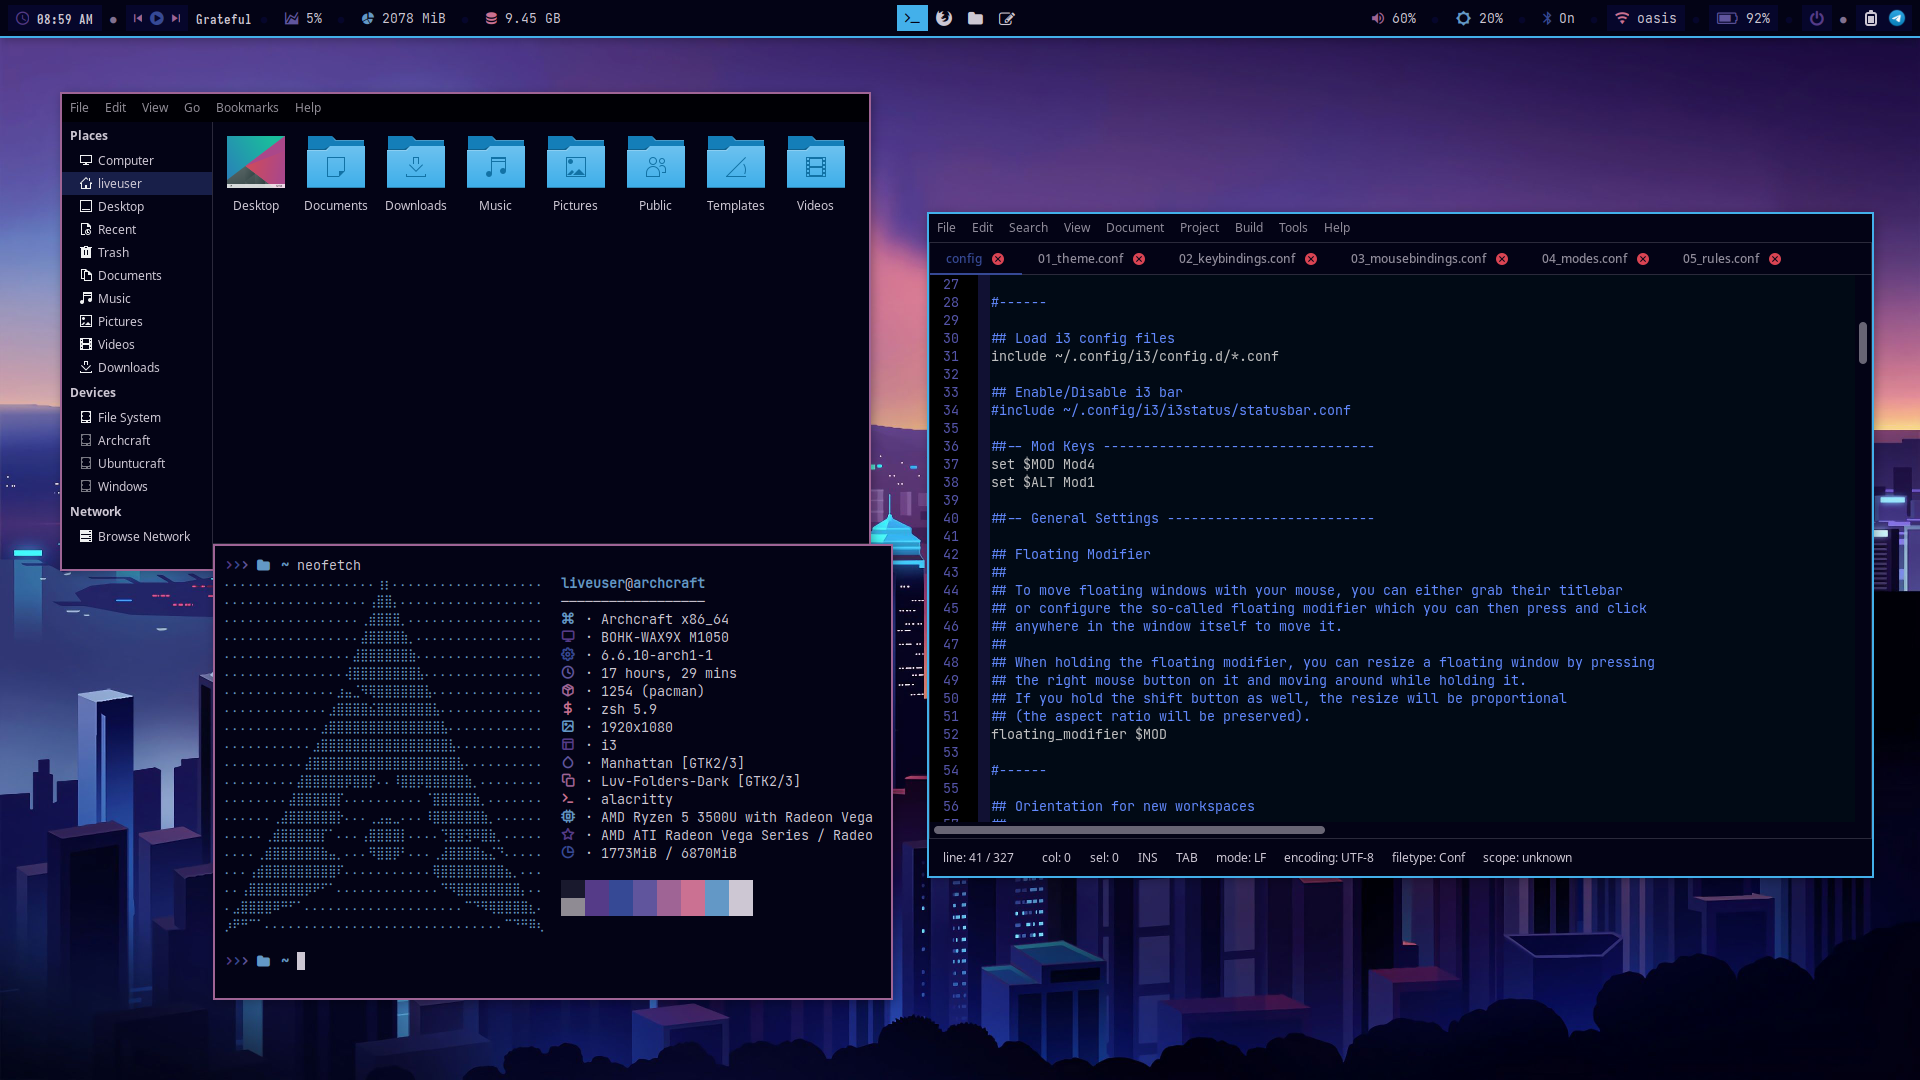Open the file manager launcher in the top bar
The width and height of the screenshot is (1920, 1080).
[x=975, y=18]
